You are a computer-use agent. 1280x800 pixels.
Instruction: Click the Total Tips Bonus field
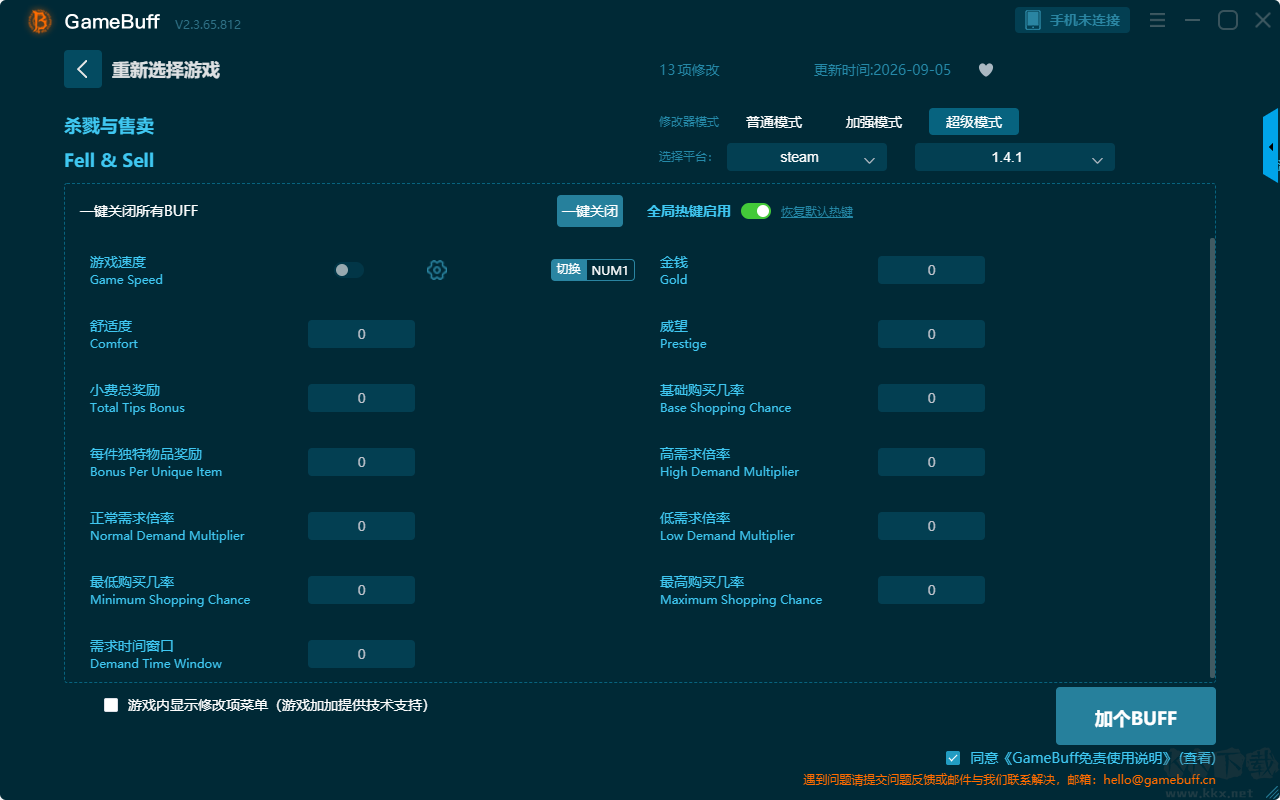click(361, 398)
